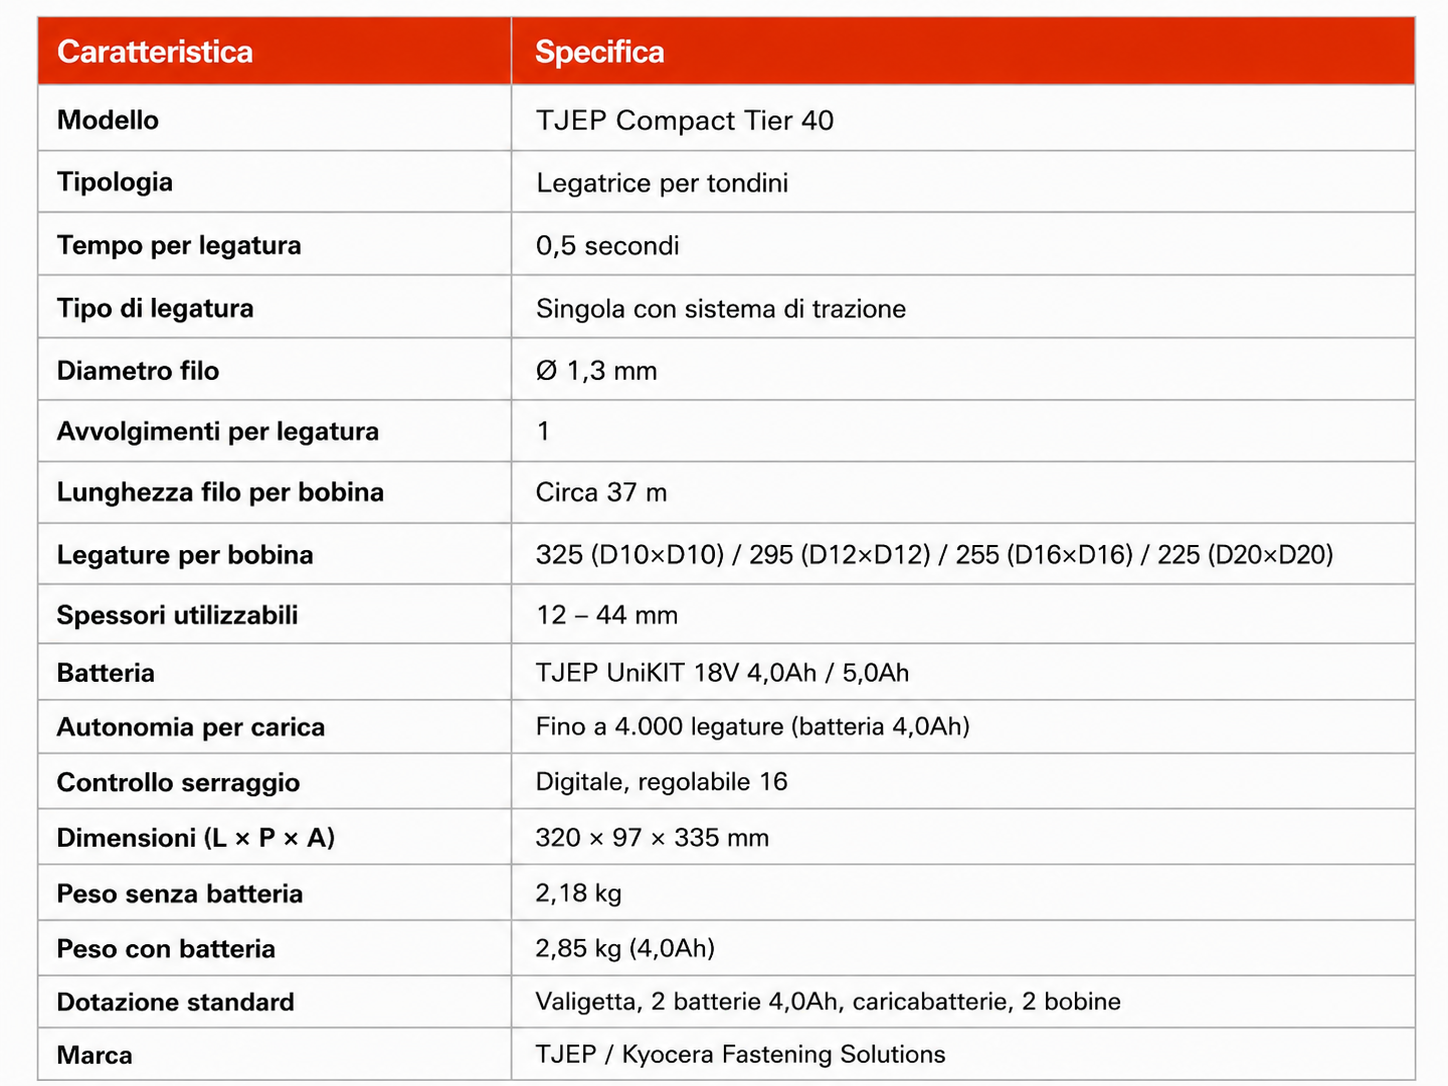Click the Controllo serraggio label

pyautogui.click(x=178, y=783)
